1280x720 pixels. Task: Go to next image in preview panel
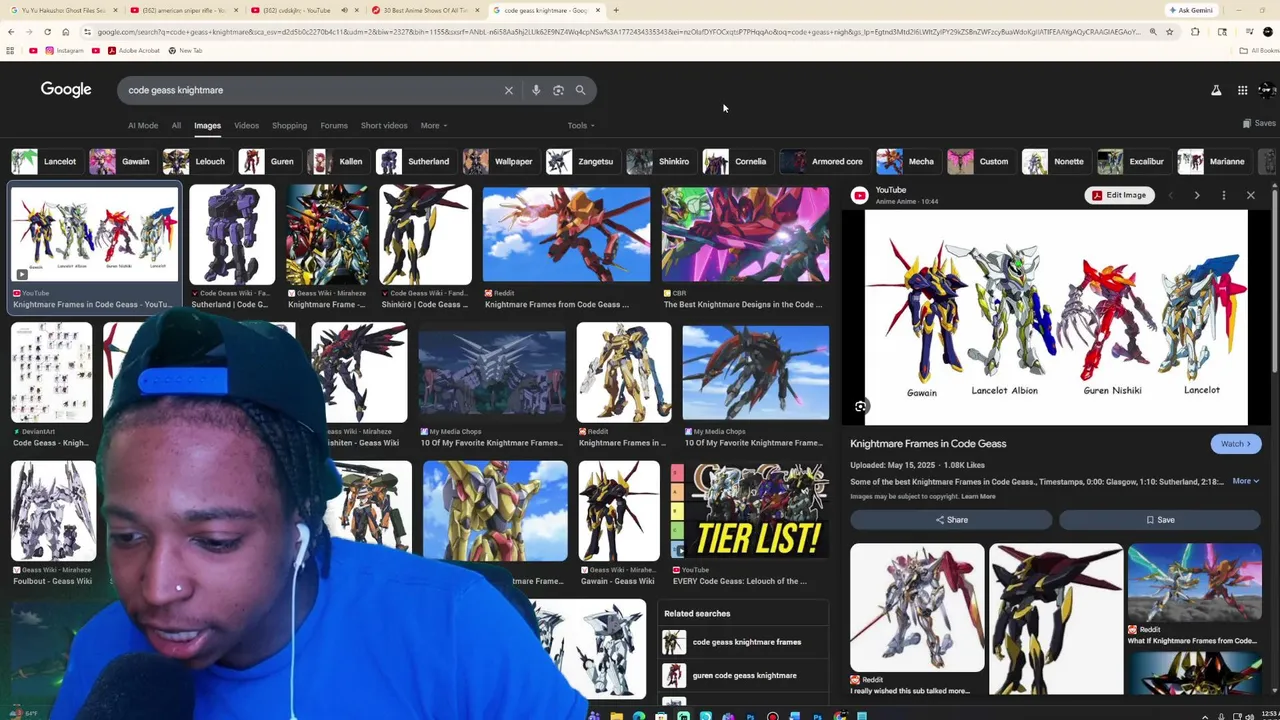click(x=1196, y=195)
